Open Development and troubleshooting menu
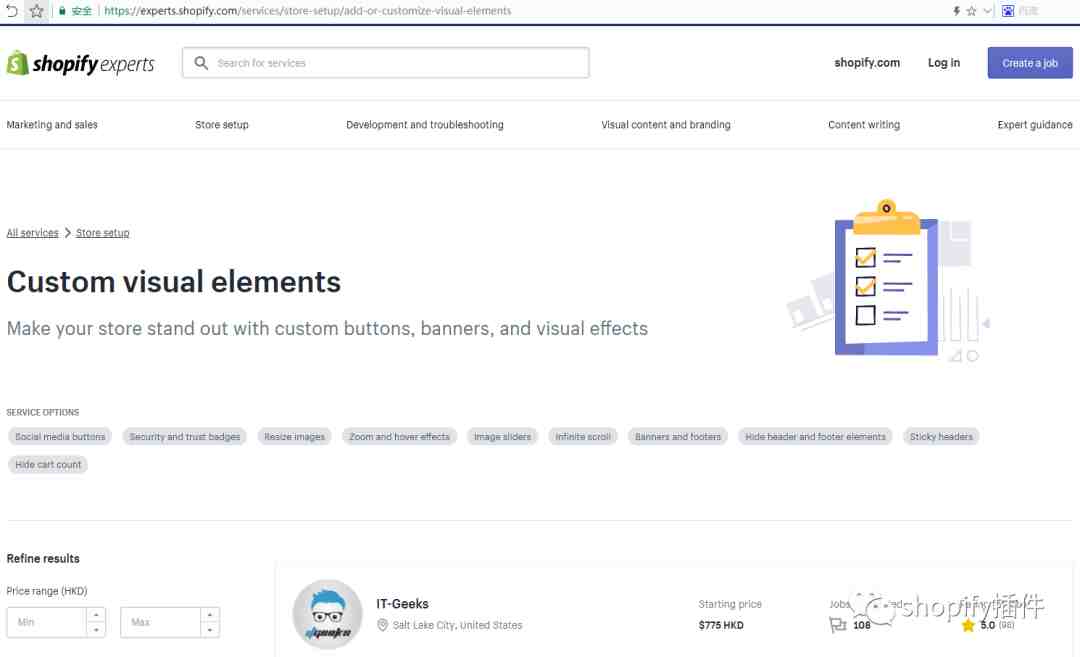Viewport: 1080px width, 657px height. (x=425, y=125)
